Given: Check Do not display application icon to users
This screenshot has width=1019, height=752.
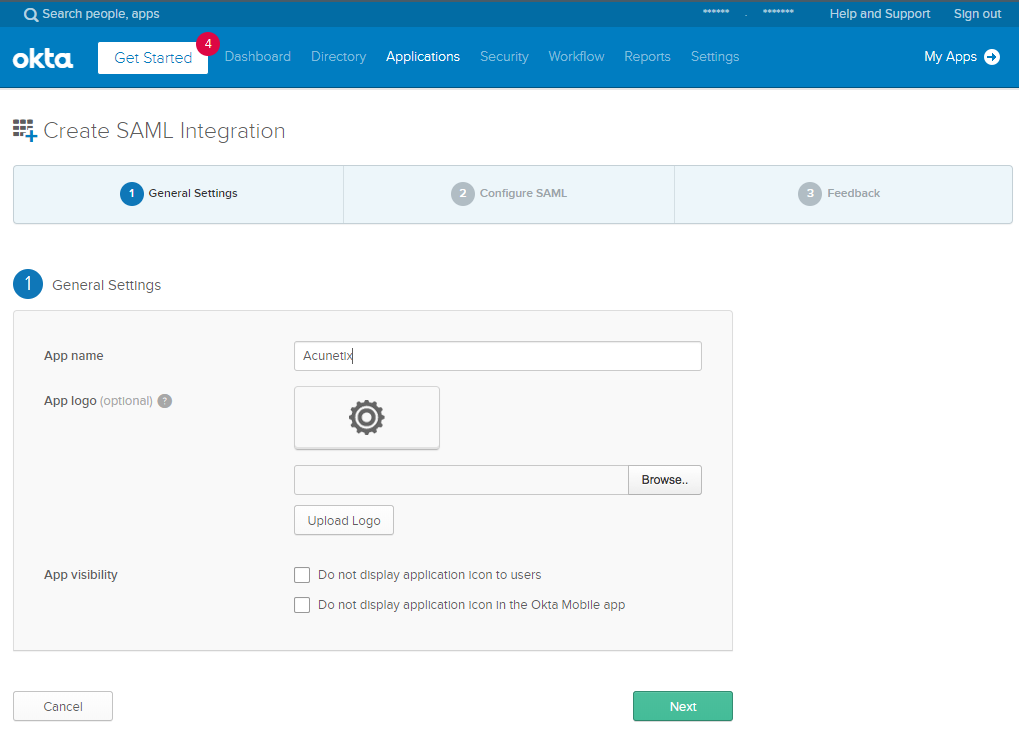Looking at the screenshot, I should pos(302,575).
